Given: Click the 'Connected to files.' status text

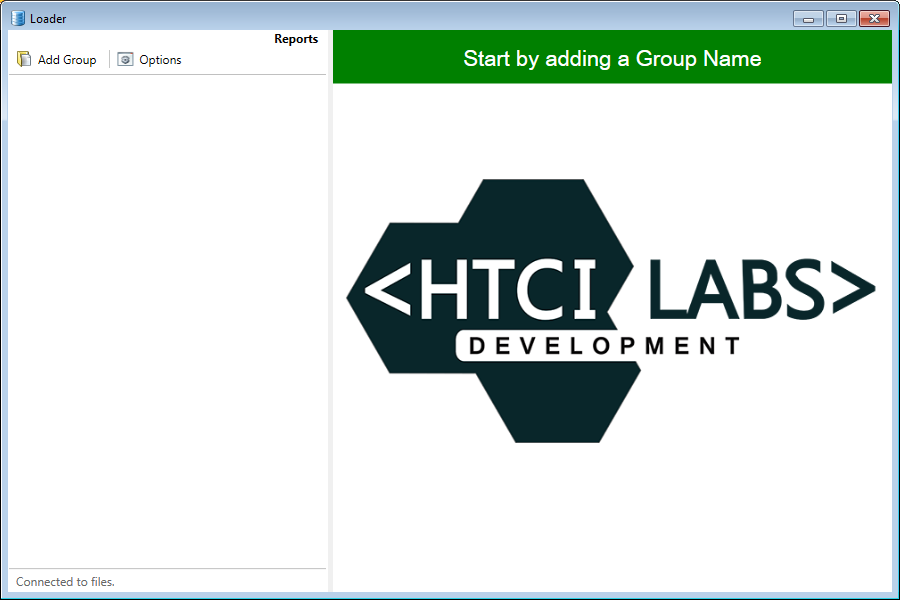Looking at the screenshot, I should click(x=65, y=582).
